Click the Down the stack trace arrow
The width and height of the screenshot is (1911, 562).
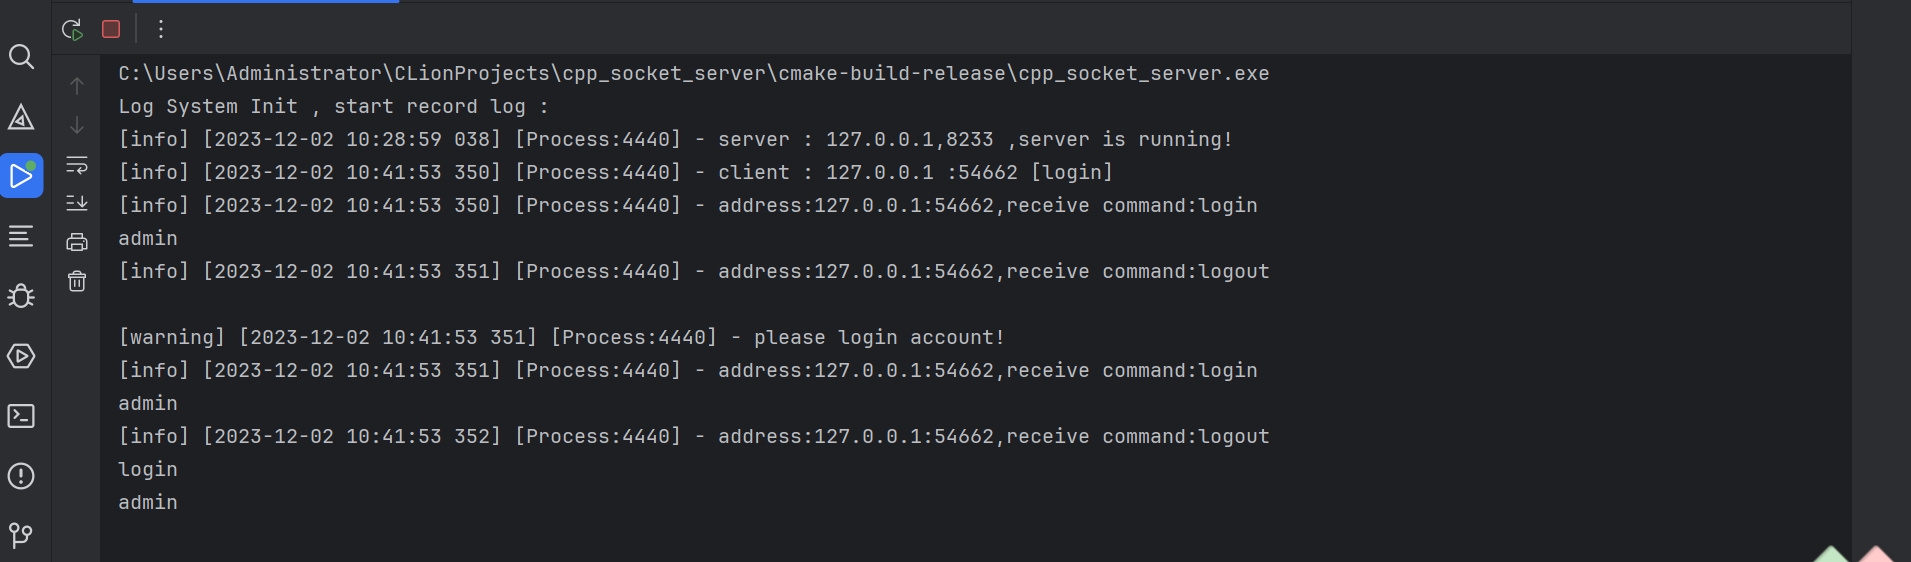[77, 125]
